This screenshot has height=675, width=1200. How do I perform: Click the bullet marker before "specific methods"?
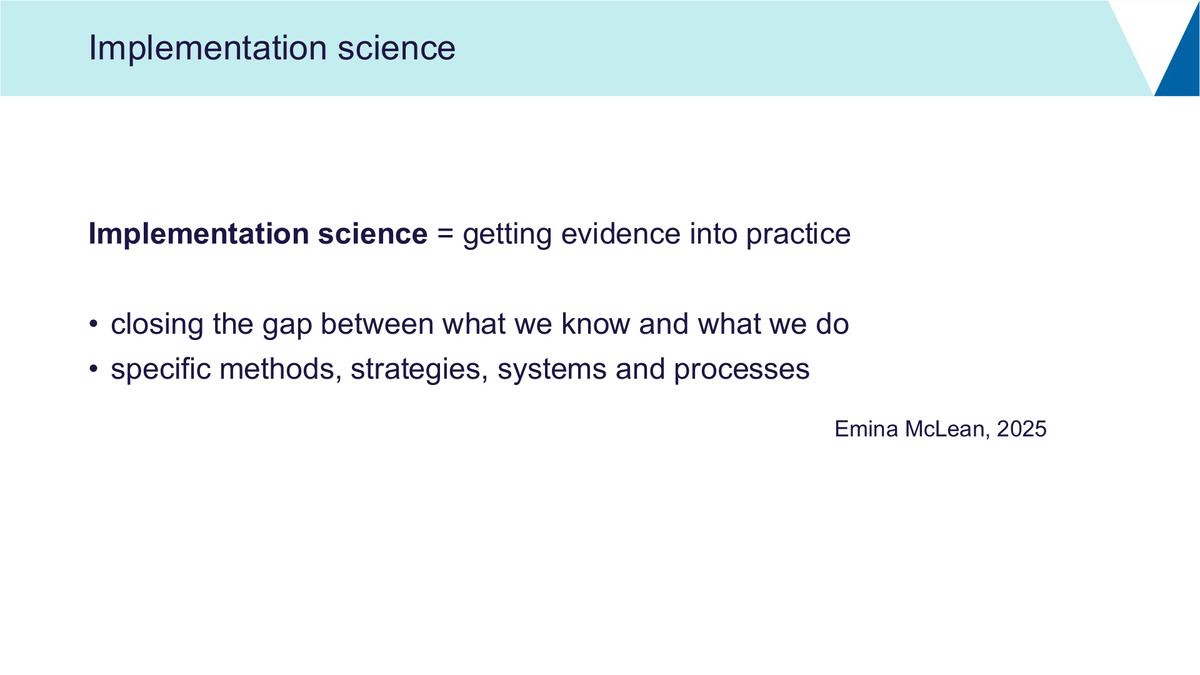(x=93, y=371)
